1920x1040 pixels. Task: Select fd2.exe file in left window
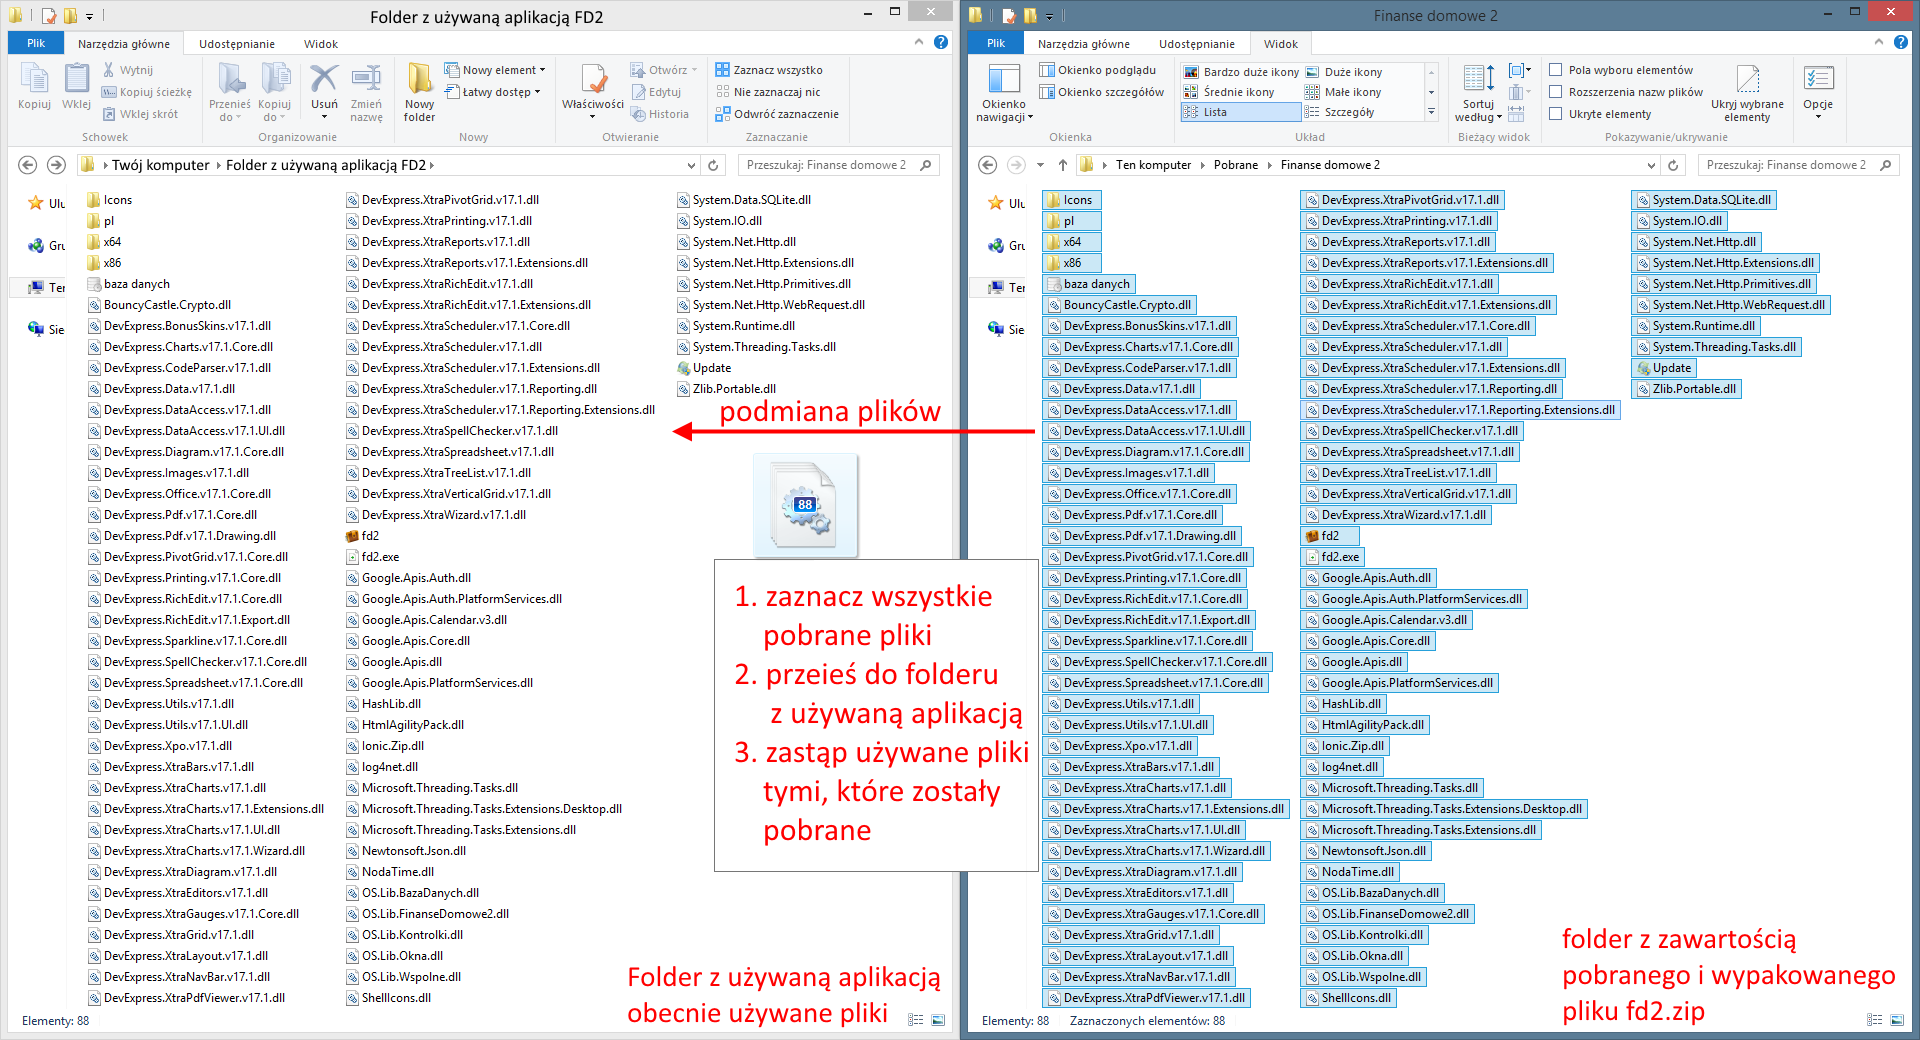pyautogui.click(x=380, y=557)
